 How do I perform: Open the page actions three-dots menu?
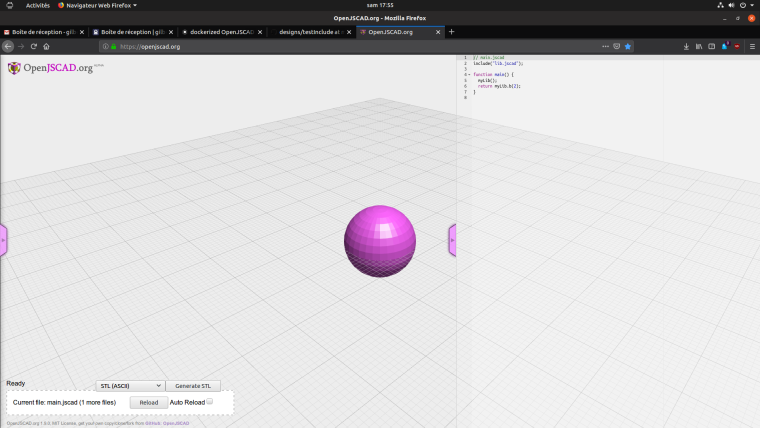605,47
